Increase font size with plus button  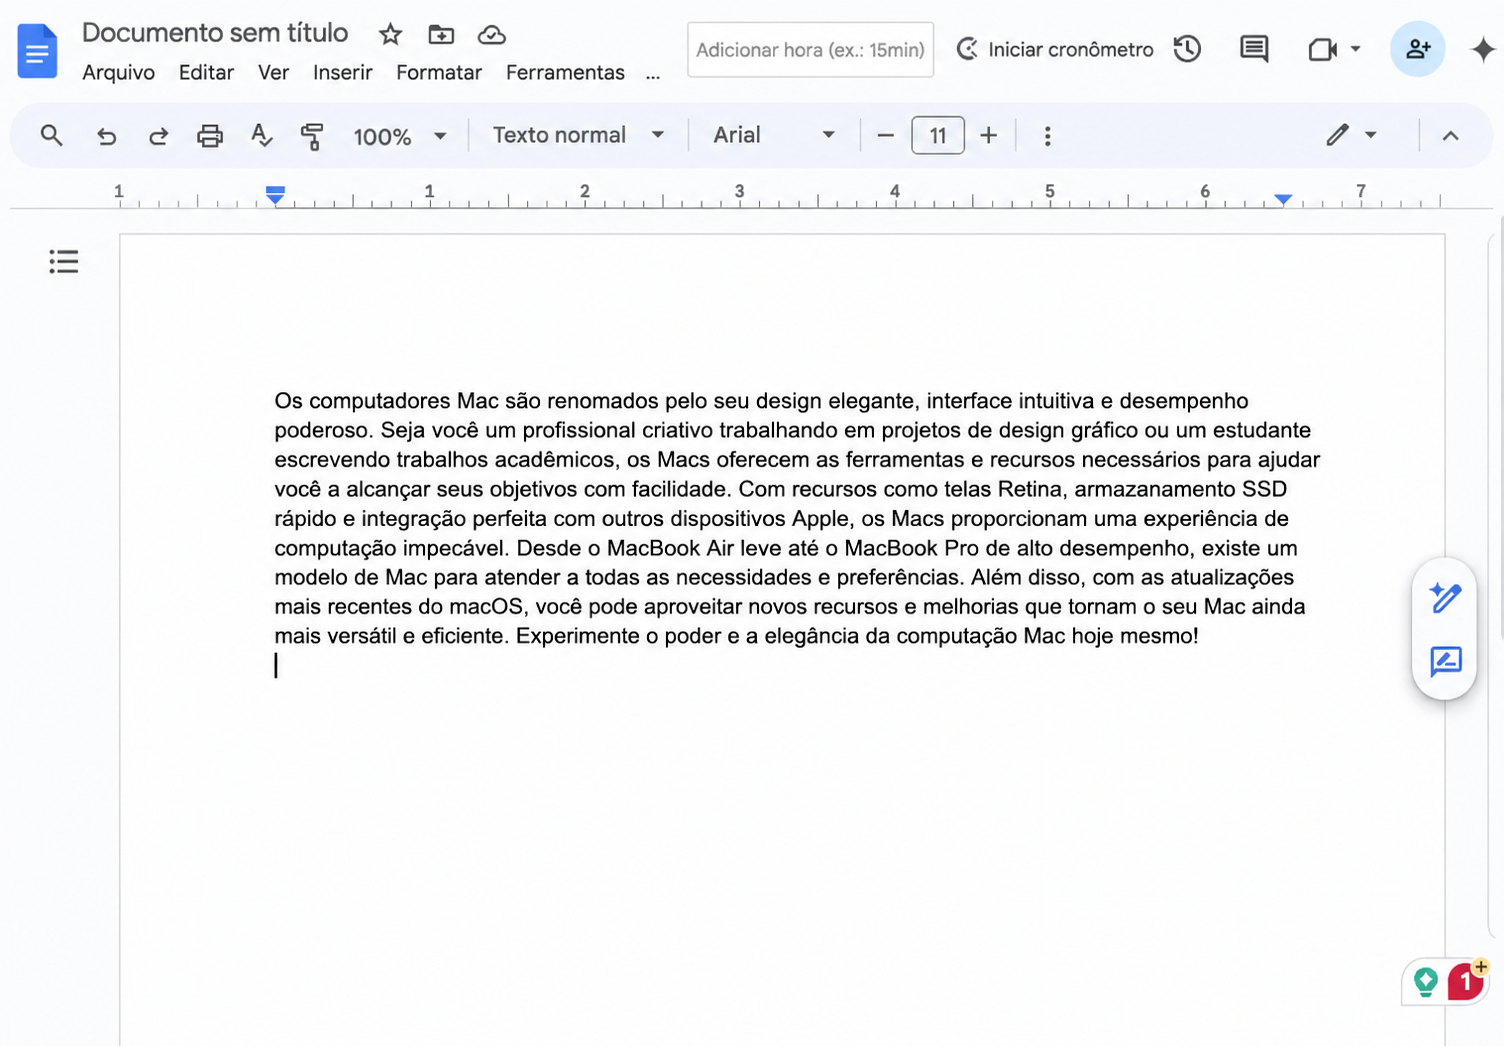point(988,135)
